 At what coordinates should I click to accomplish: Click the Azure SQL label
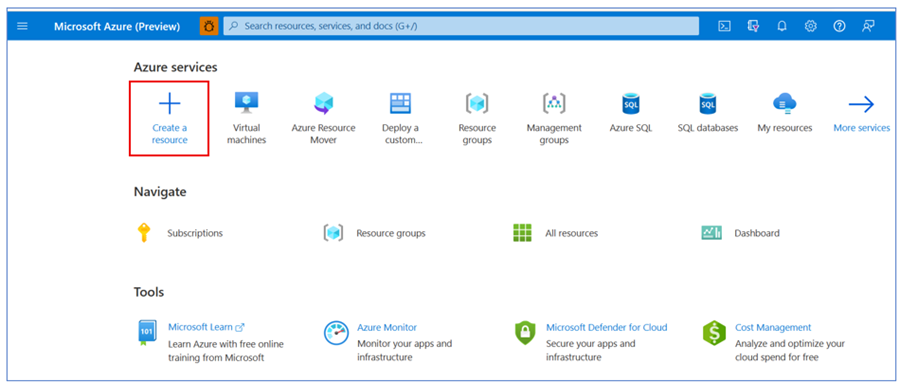tap(631, 128)
